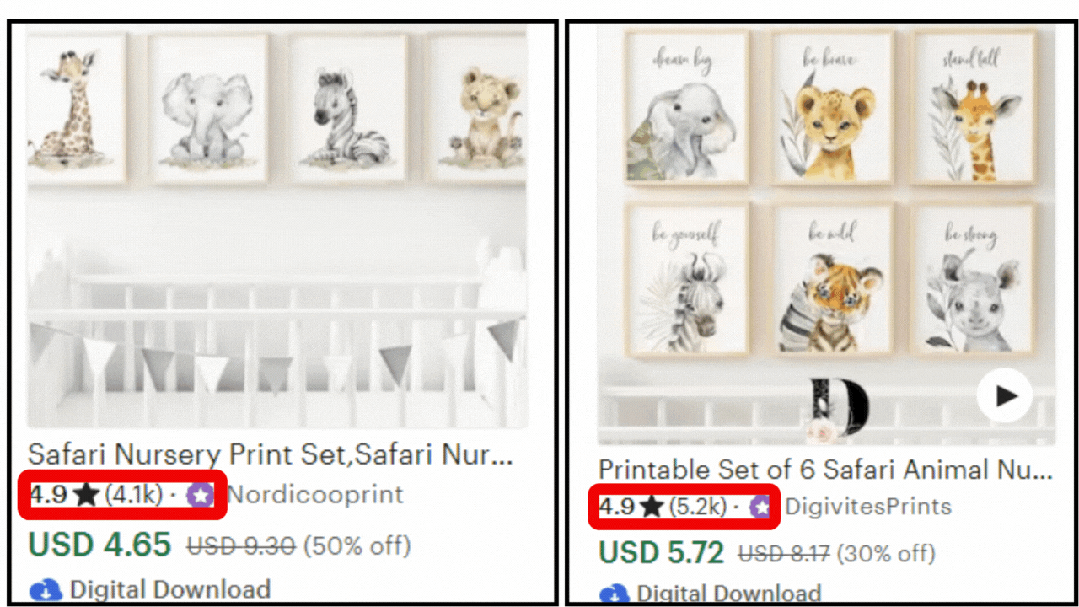This screenshot has width=1079, height=607.
Task: Click the zebra print in the left listing image
Action: coord(348,108)
